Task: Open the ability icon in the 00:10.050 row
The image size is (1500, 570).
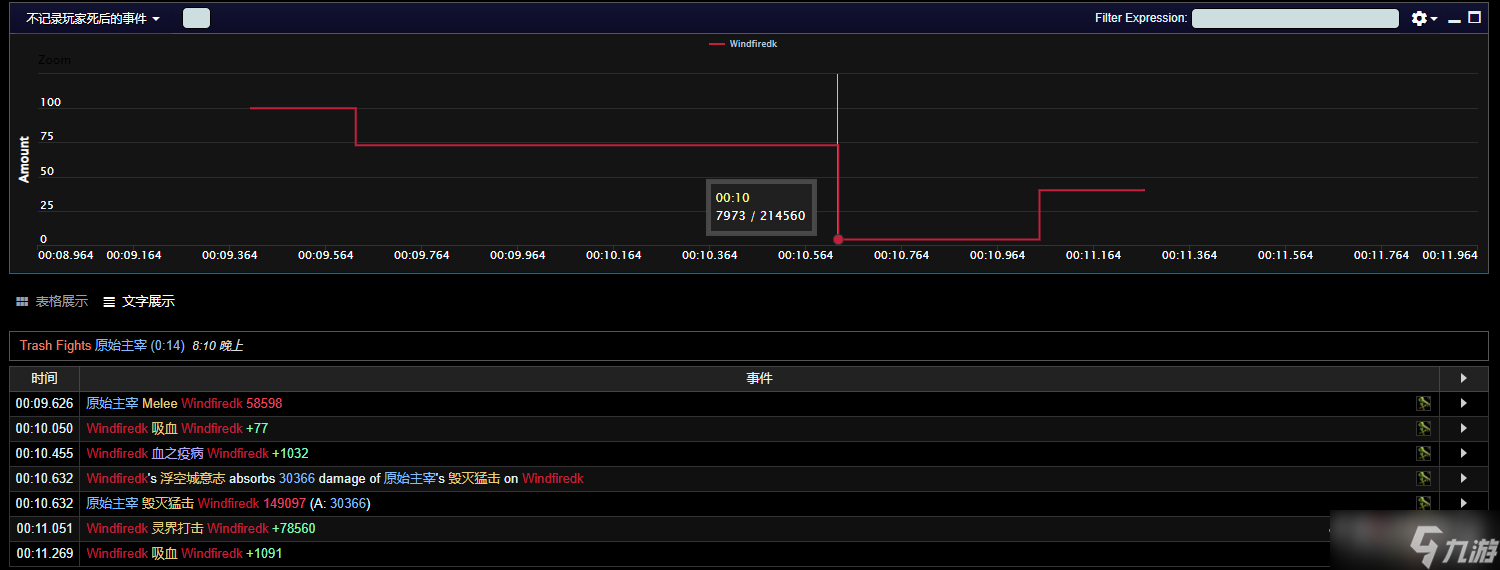Action: [x=1423, y=428]
